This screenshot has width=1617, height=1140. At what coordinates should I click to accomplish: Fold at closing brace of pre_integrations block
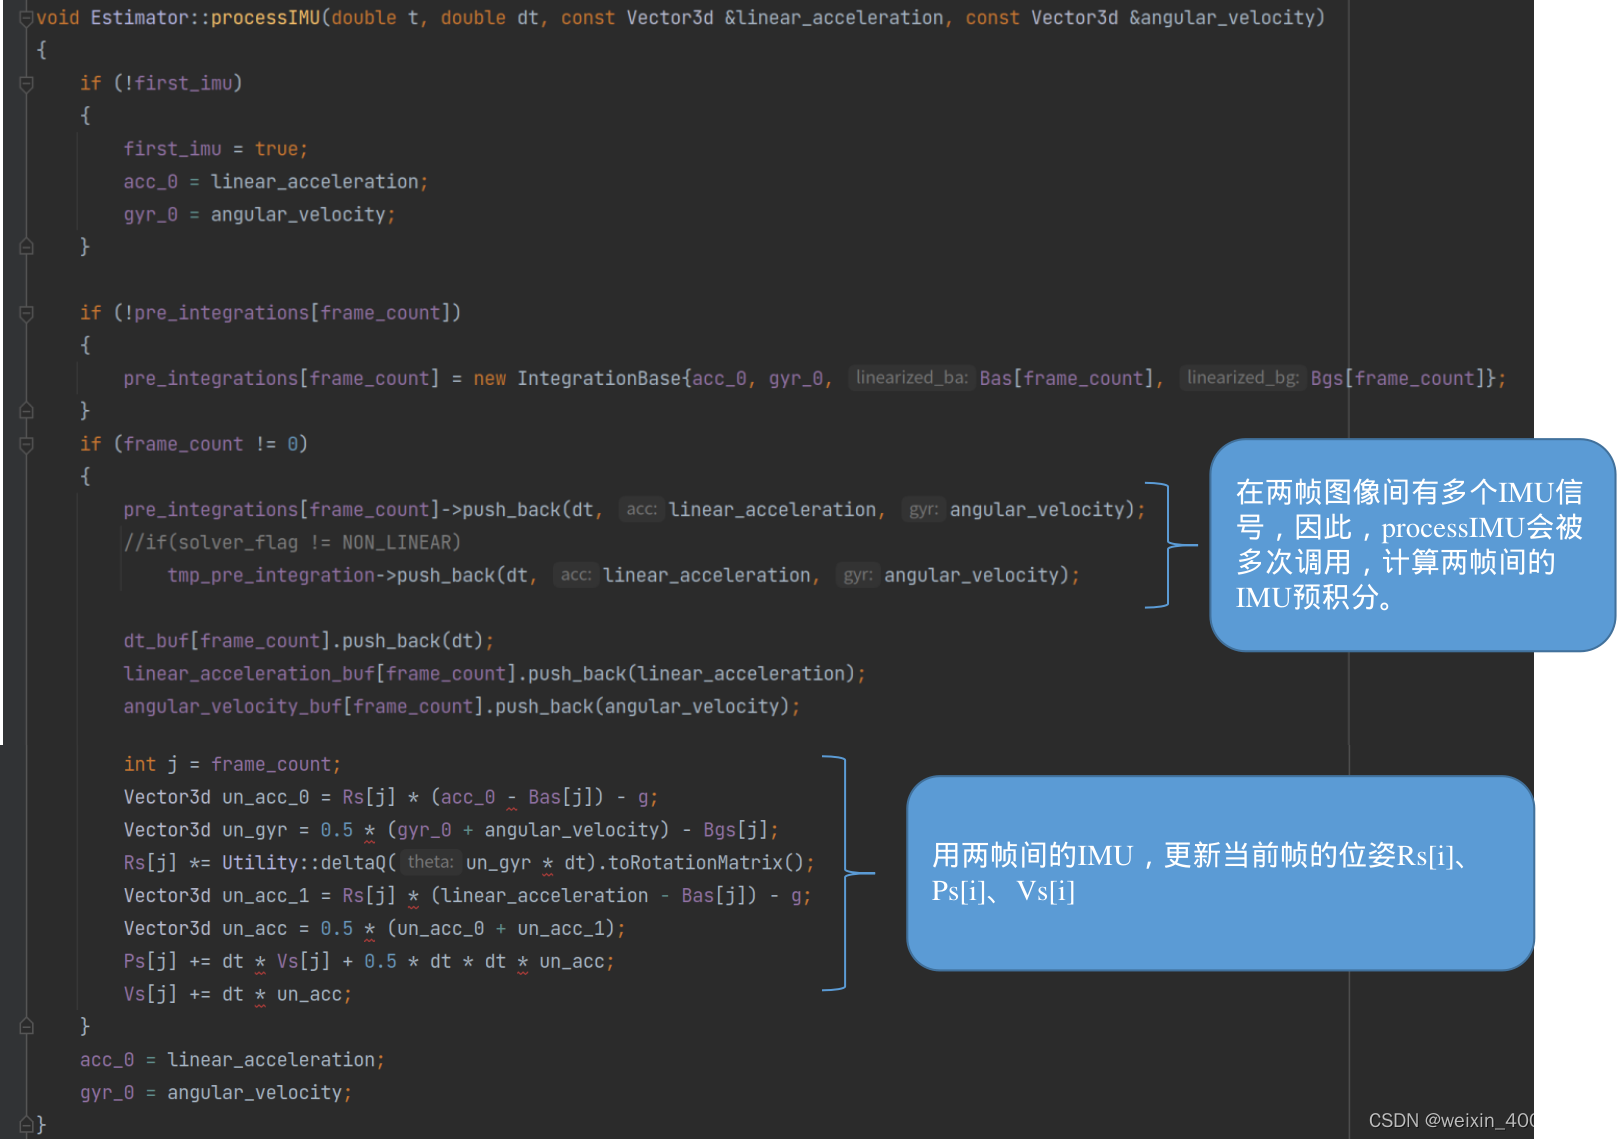point(27,411)
